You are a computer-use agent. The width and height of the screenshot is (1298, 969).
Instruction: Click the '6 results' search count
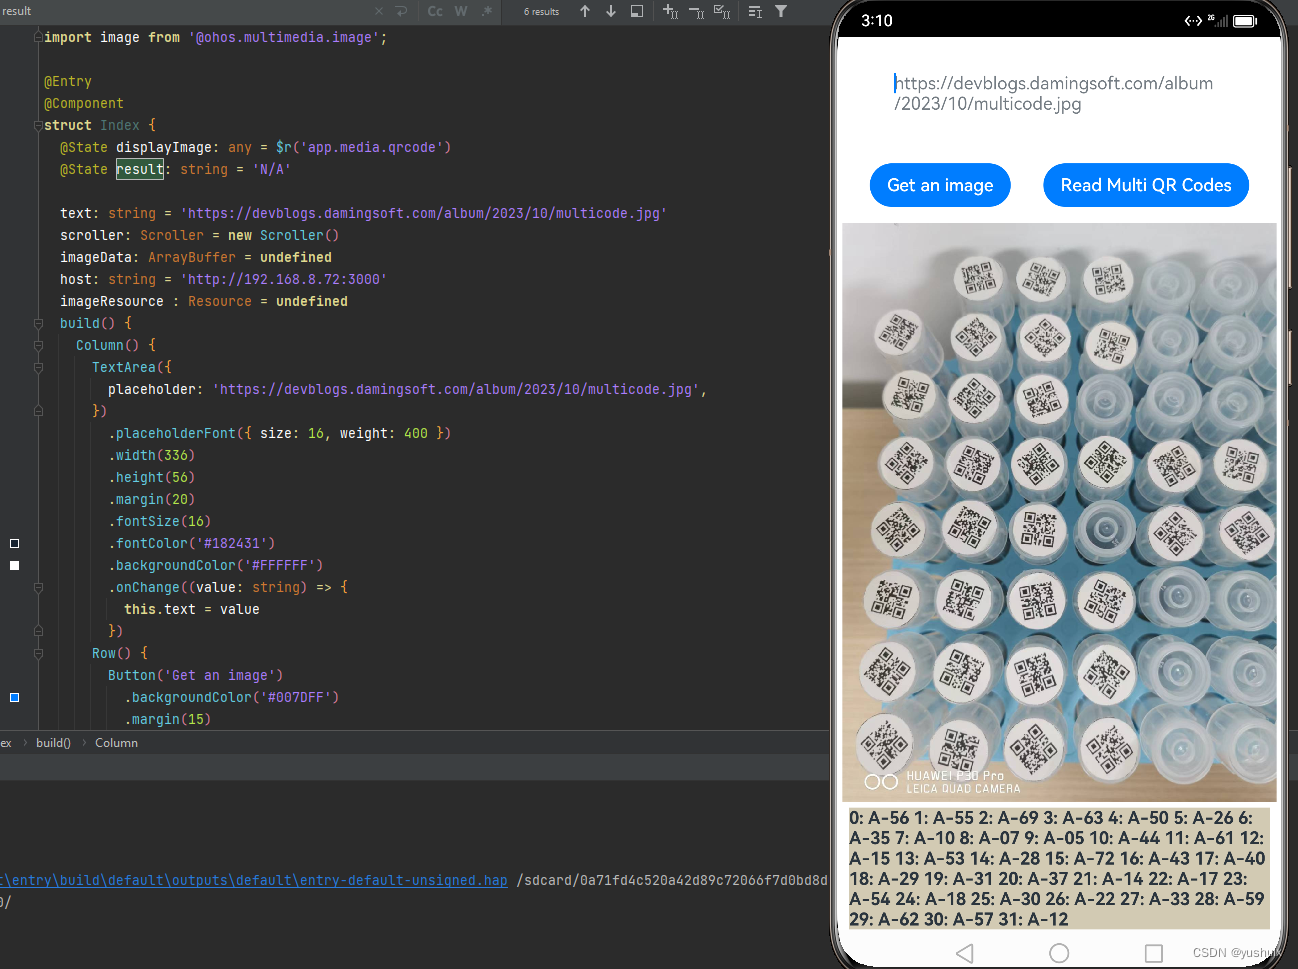pyautogui.click(x=541, y=12)
